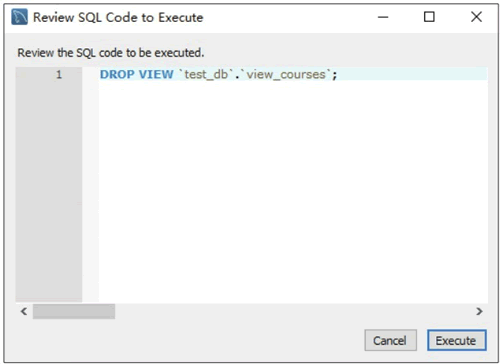Image resolution: width=500 pixels, height=364 pixels.
Task: Minimize the Review SQL Code dialog
Action: 383,17
